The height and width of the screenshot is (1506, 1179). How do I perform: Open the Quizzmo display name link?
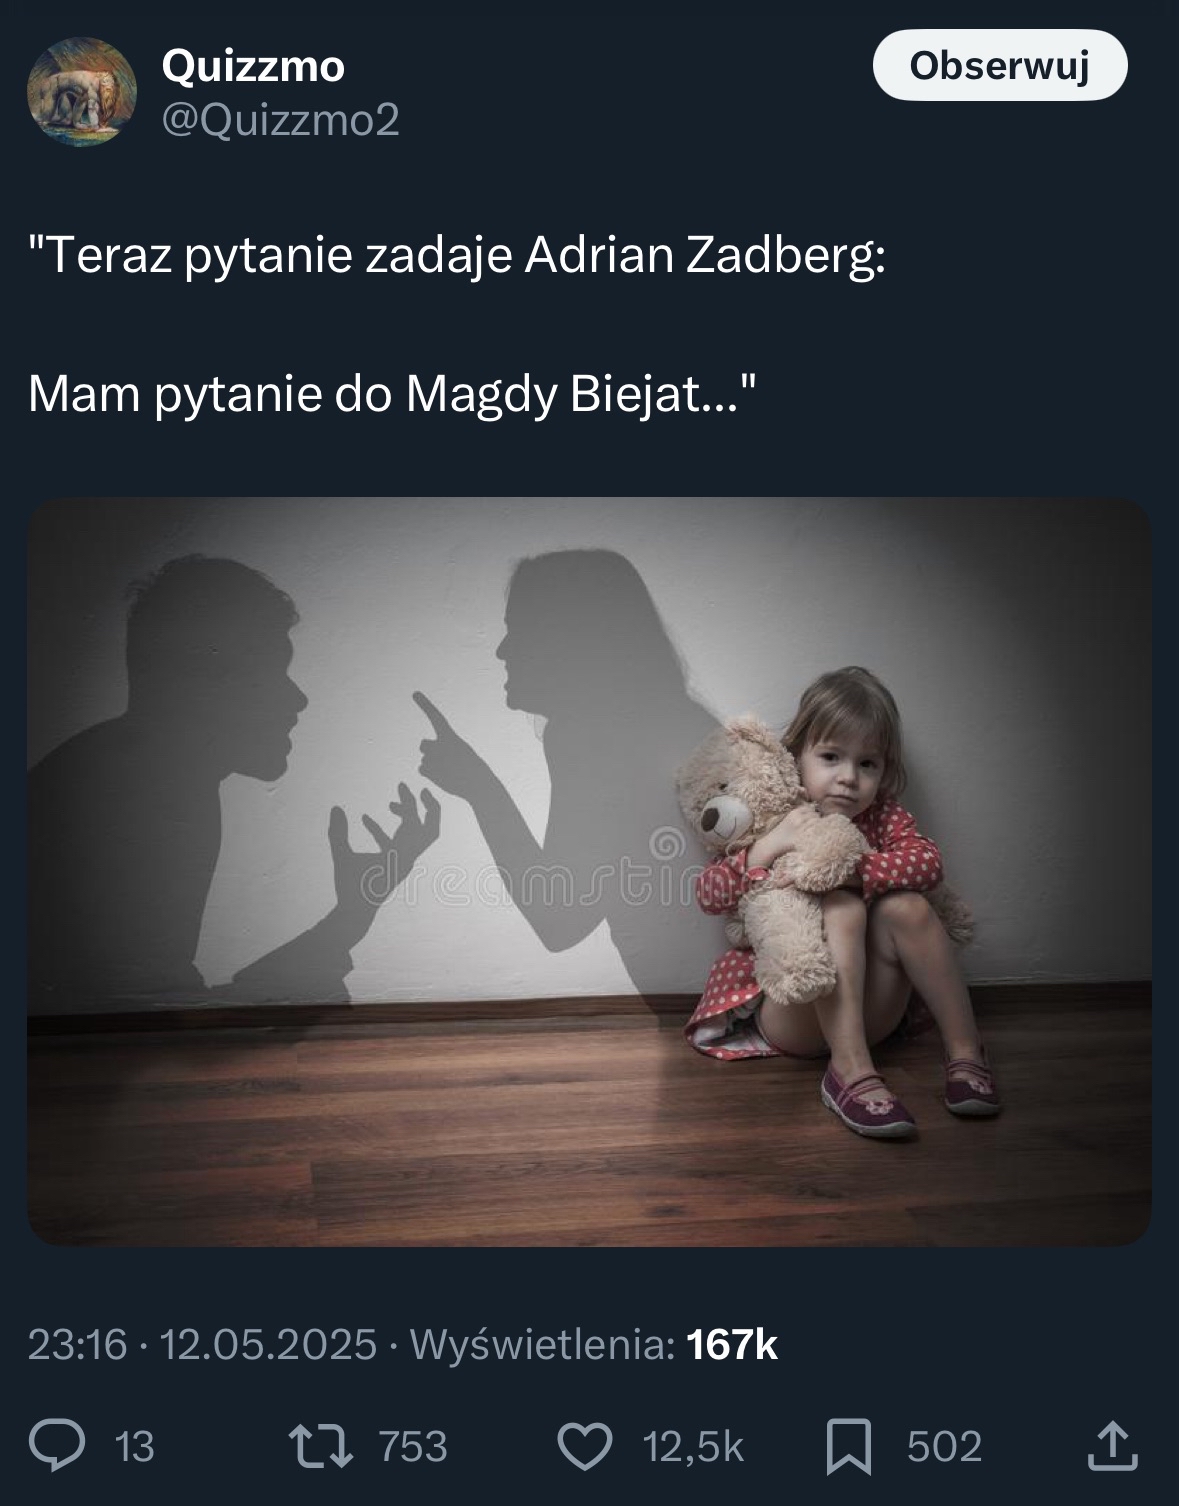(x=253, y=66)
